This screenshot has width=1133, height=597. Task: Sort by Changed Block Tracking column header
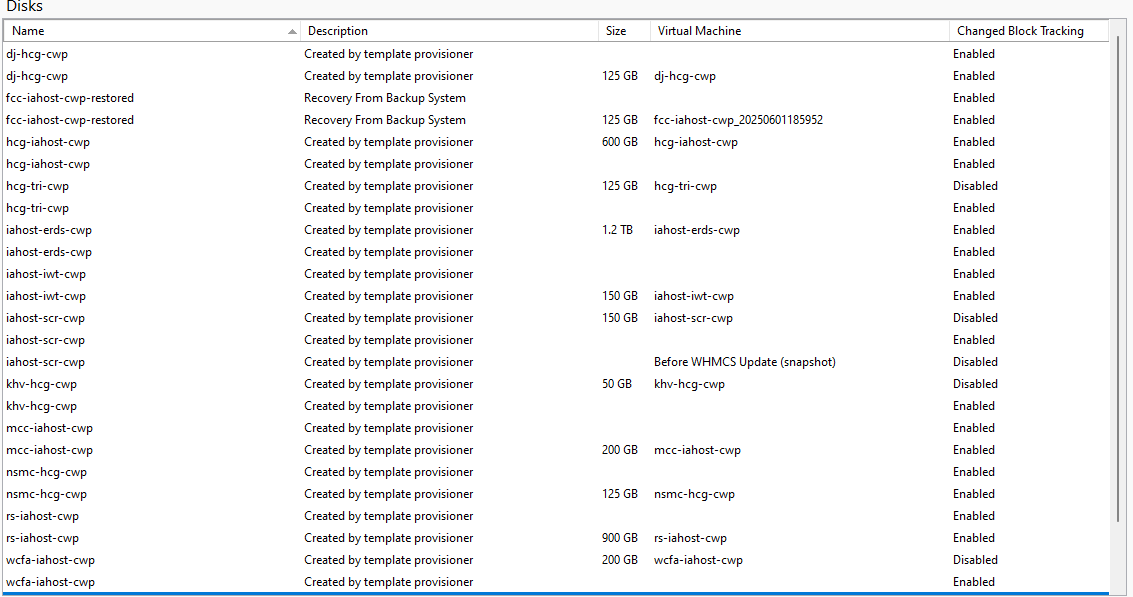1028,31
